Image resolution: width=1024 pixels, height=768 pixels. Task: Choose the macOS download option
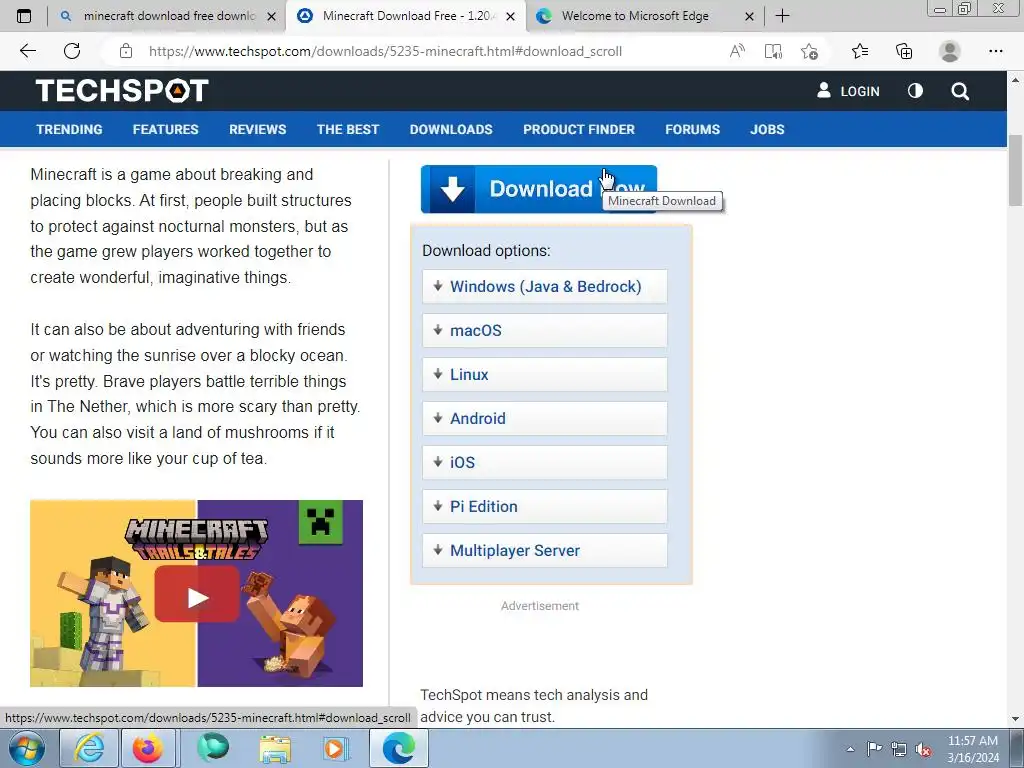[545, 330]
